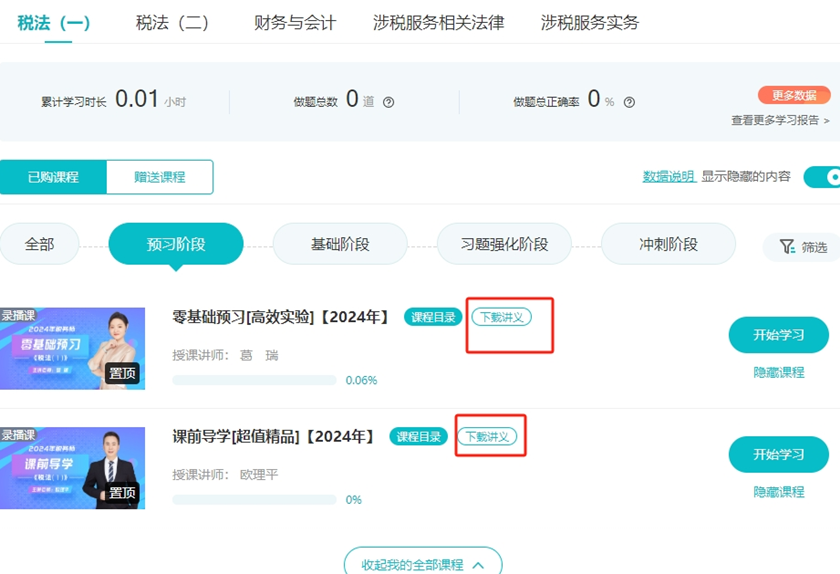Screen dimensions: 840x574
Task: Click the 零基础预习[高效实验]【2024年】title
Action: coord(281,317)
